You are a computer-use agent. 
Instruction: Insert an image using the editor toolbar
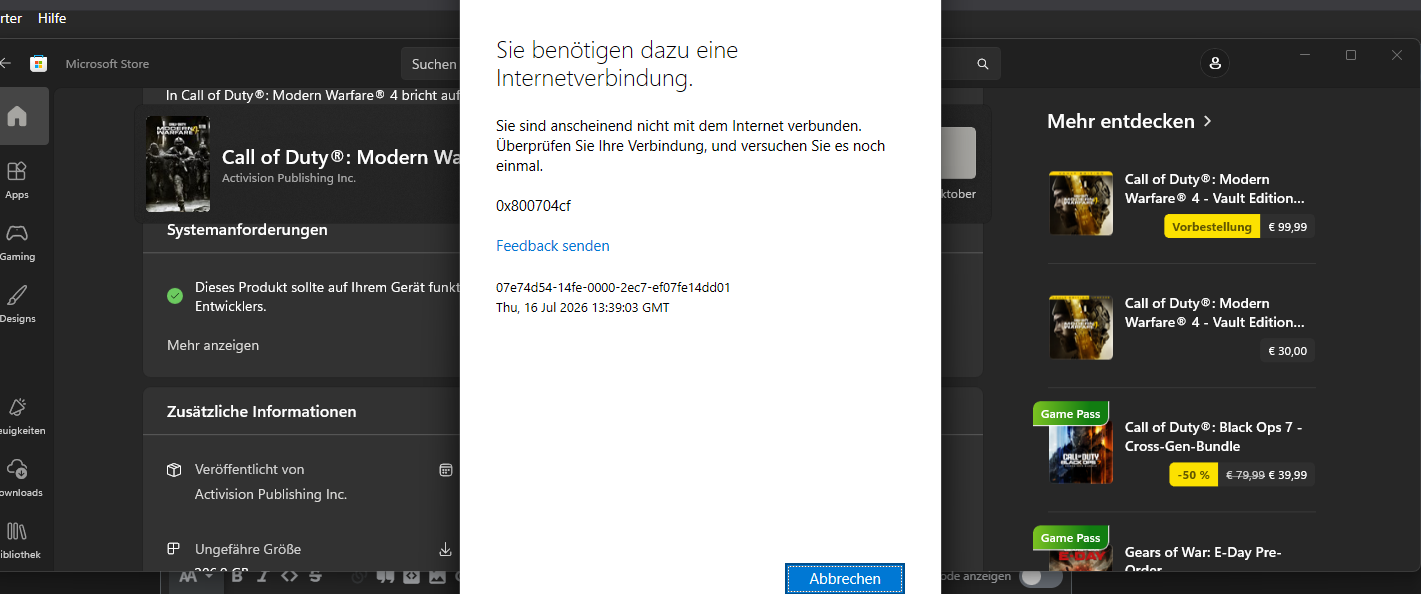pos(437,576)
